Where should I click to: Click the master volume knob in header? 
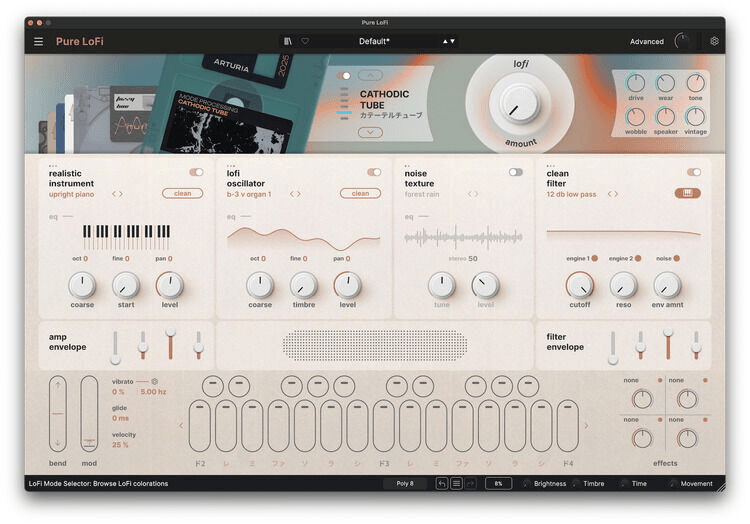click(683, 41)
